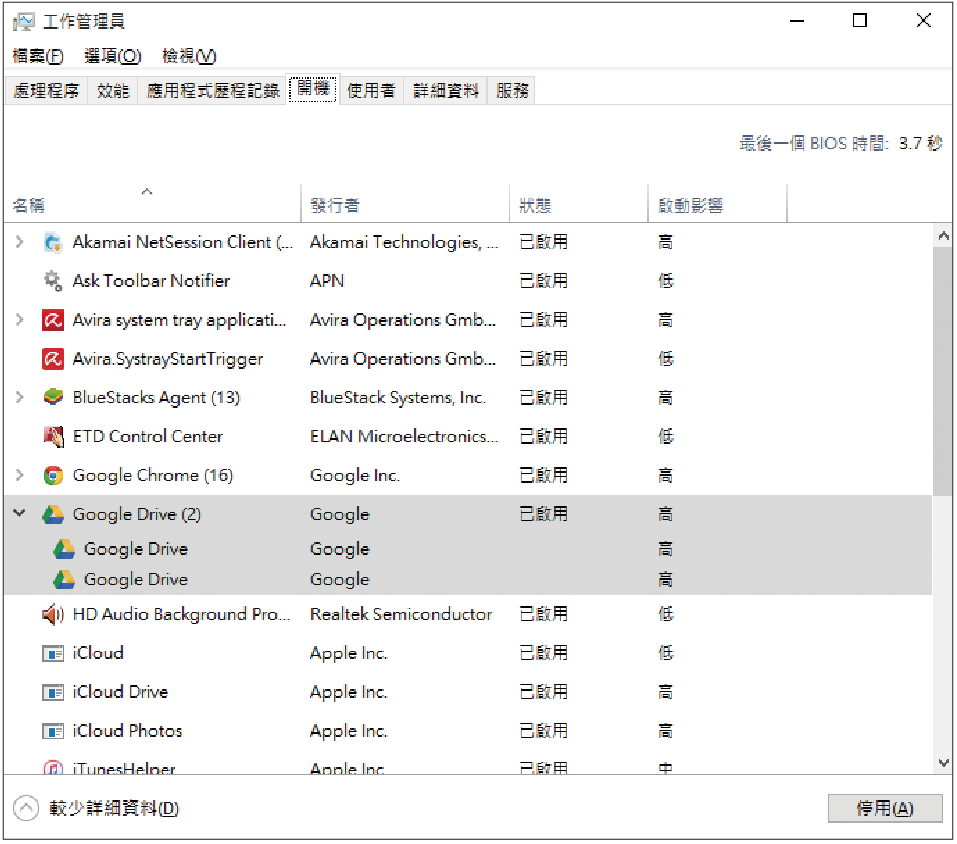Image resolution: width=957 pixels, height=844 pixels.
Task: Open the 檢視(V) menu
Action: [x=189, y=56]
